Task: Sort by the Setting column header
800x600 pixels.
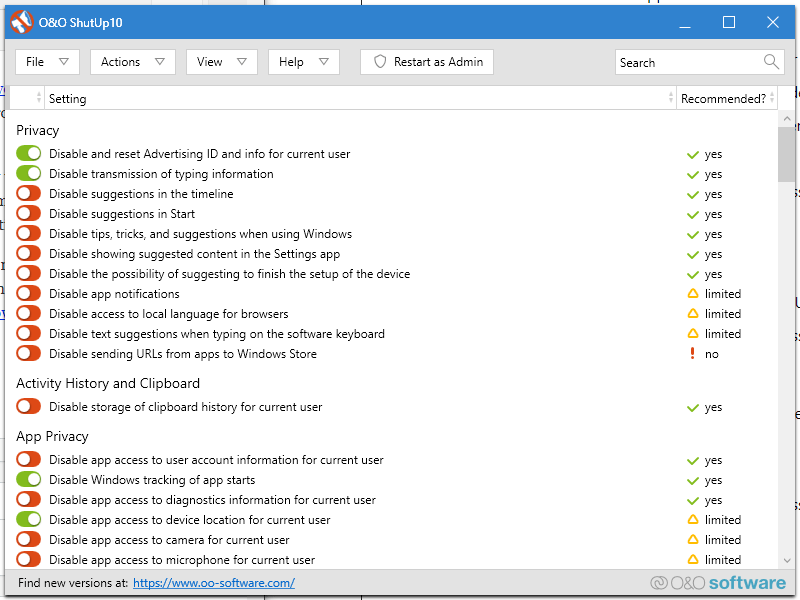Action: [360, 98]
